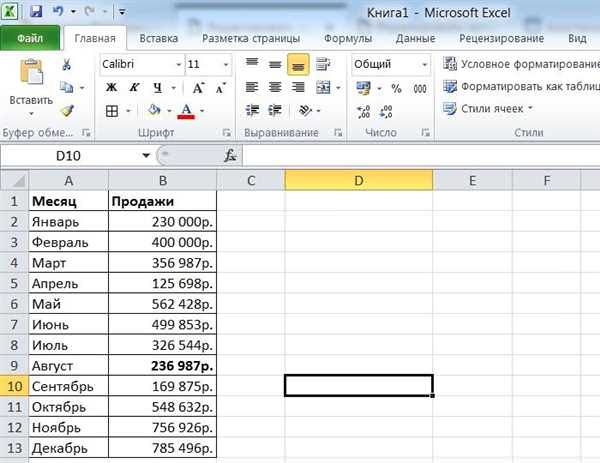Open the fill color dropdown arrow
600x463 pixels.
point(169,111)
